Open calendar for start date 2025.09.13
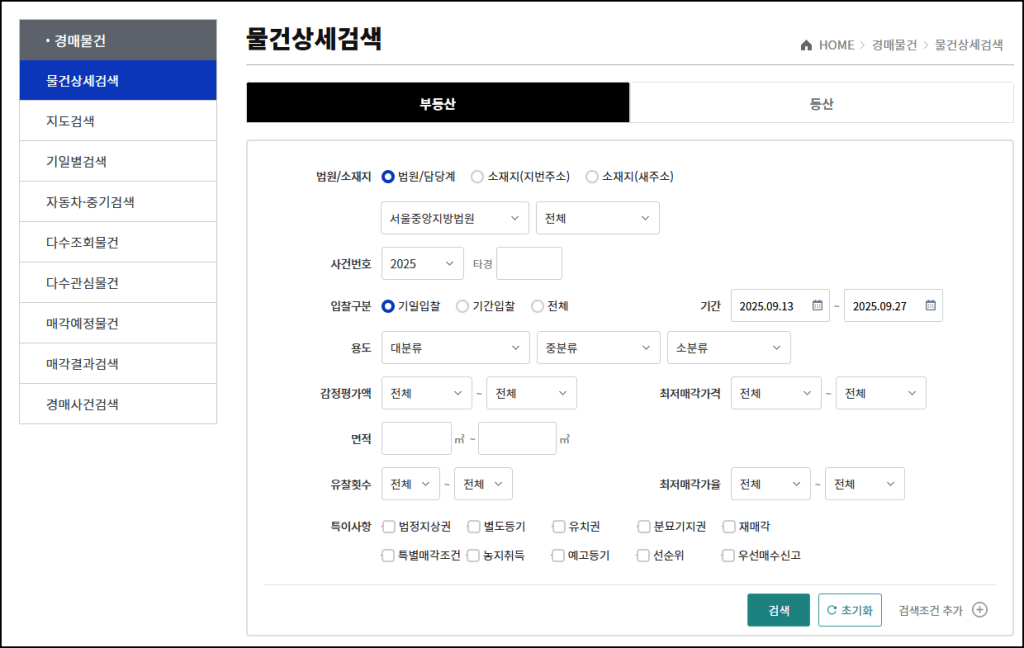Screen dimensions: 1024x648 coord(817,306)
